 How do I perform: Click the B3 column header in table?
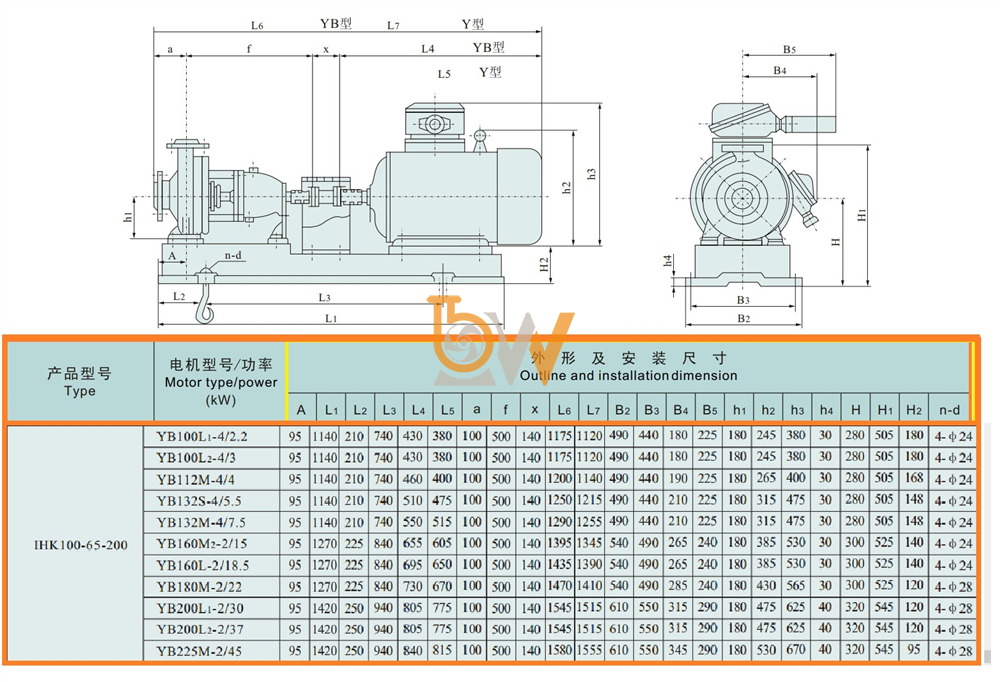pos(651,410)
